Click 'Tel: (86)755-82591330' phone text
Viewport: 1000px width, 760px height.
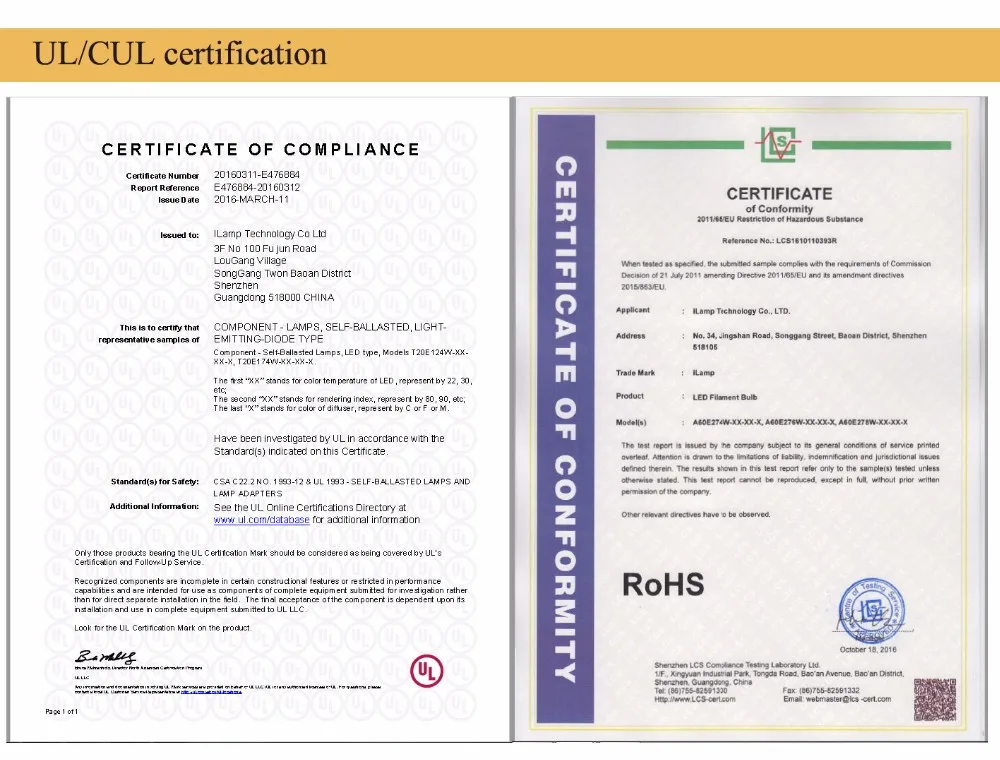coord(691,691)
